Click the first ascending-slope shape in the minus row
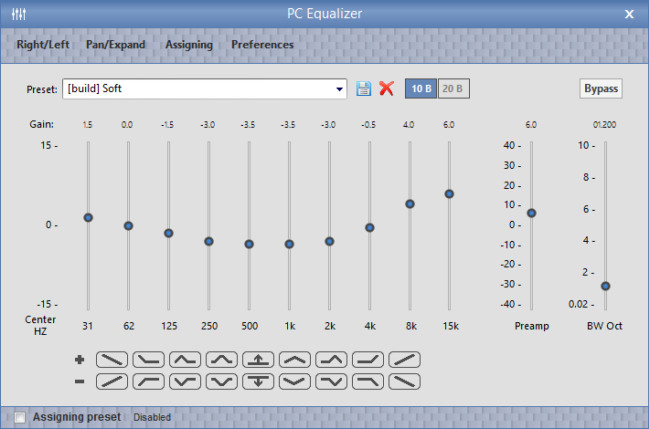Screen dimensions: 649x429 [x=112, y=380]
